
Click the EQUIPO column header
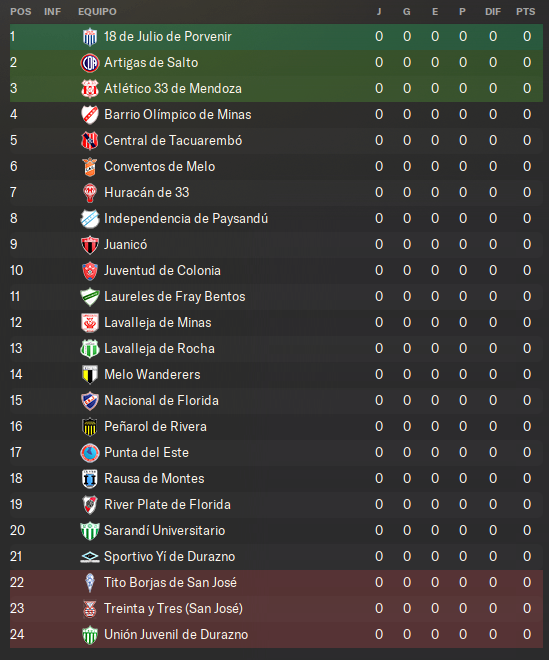97,11
